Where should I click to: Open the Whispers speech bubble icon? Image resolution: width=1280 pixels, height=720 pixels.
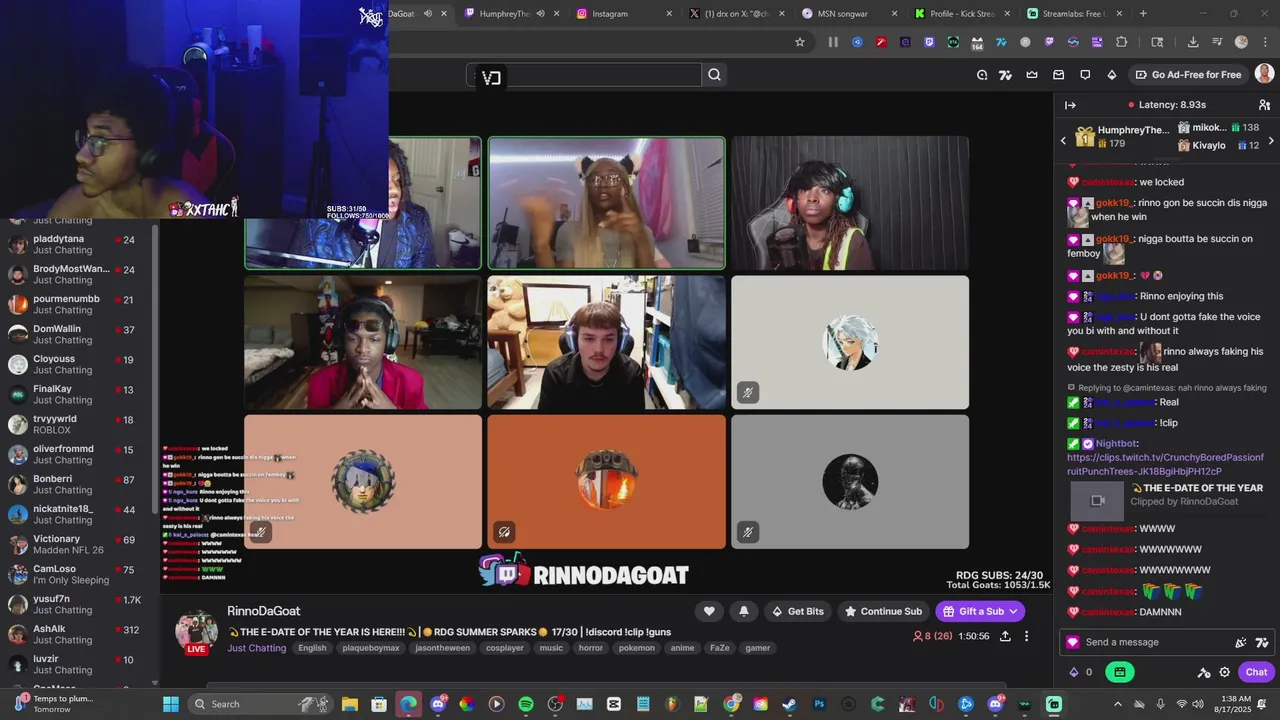[1085, 75]
